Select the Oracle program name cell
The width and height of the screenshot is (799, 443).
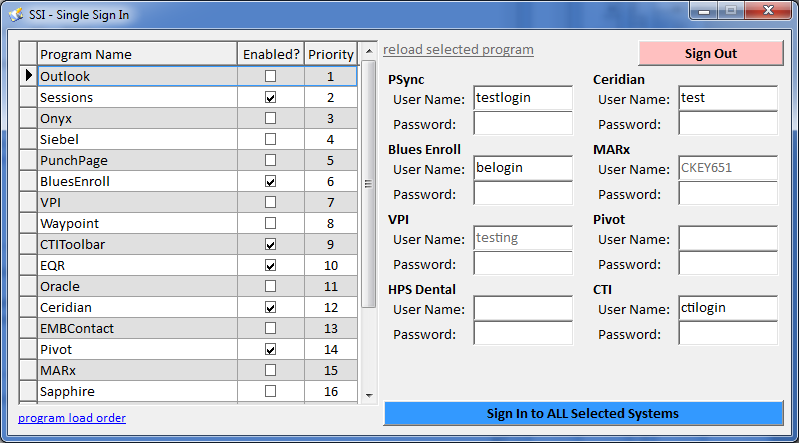137,286
